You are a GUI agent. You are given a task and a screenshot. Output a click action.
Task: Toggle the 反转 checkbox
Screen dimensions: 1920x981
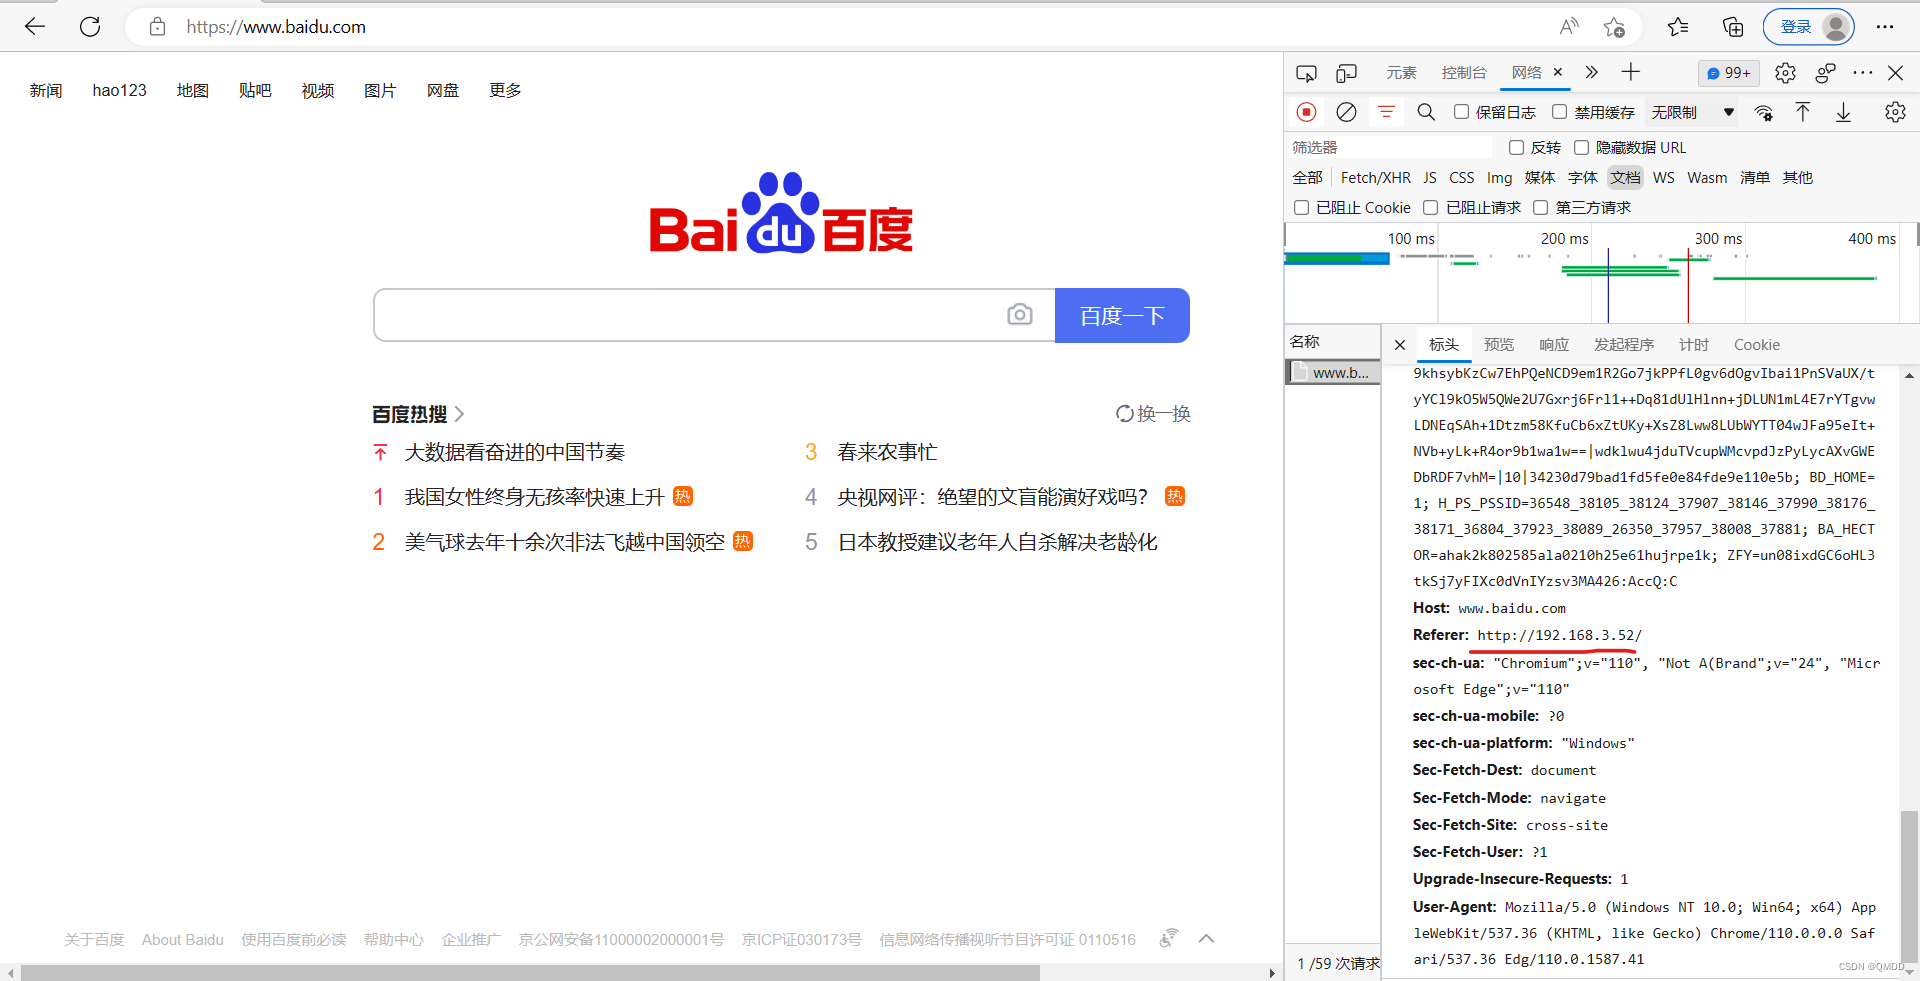point(1516,147)
